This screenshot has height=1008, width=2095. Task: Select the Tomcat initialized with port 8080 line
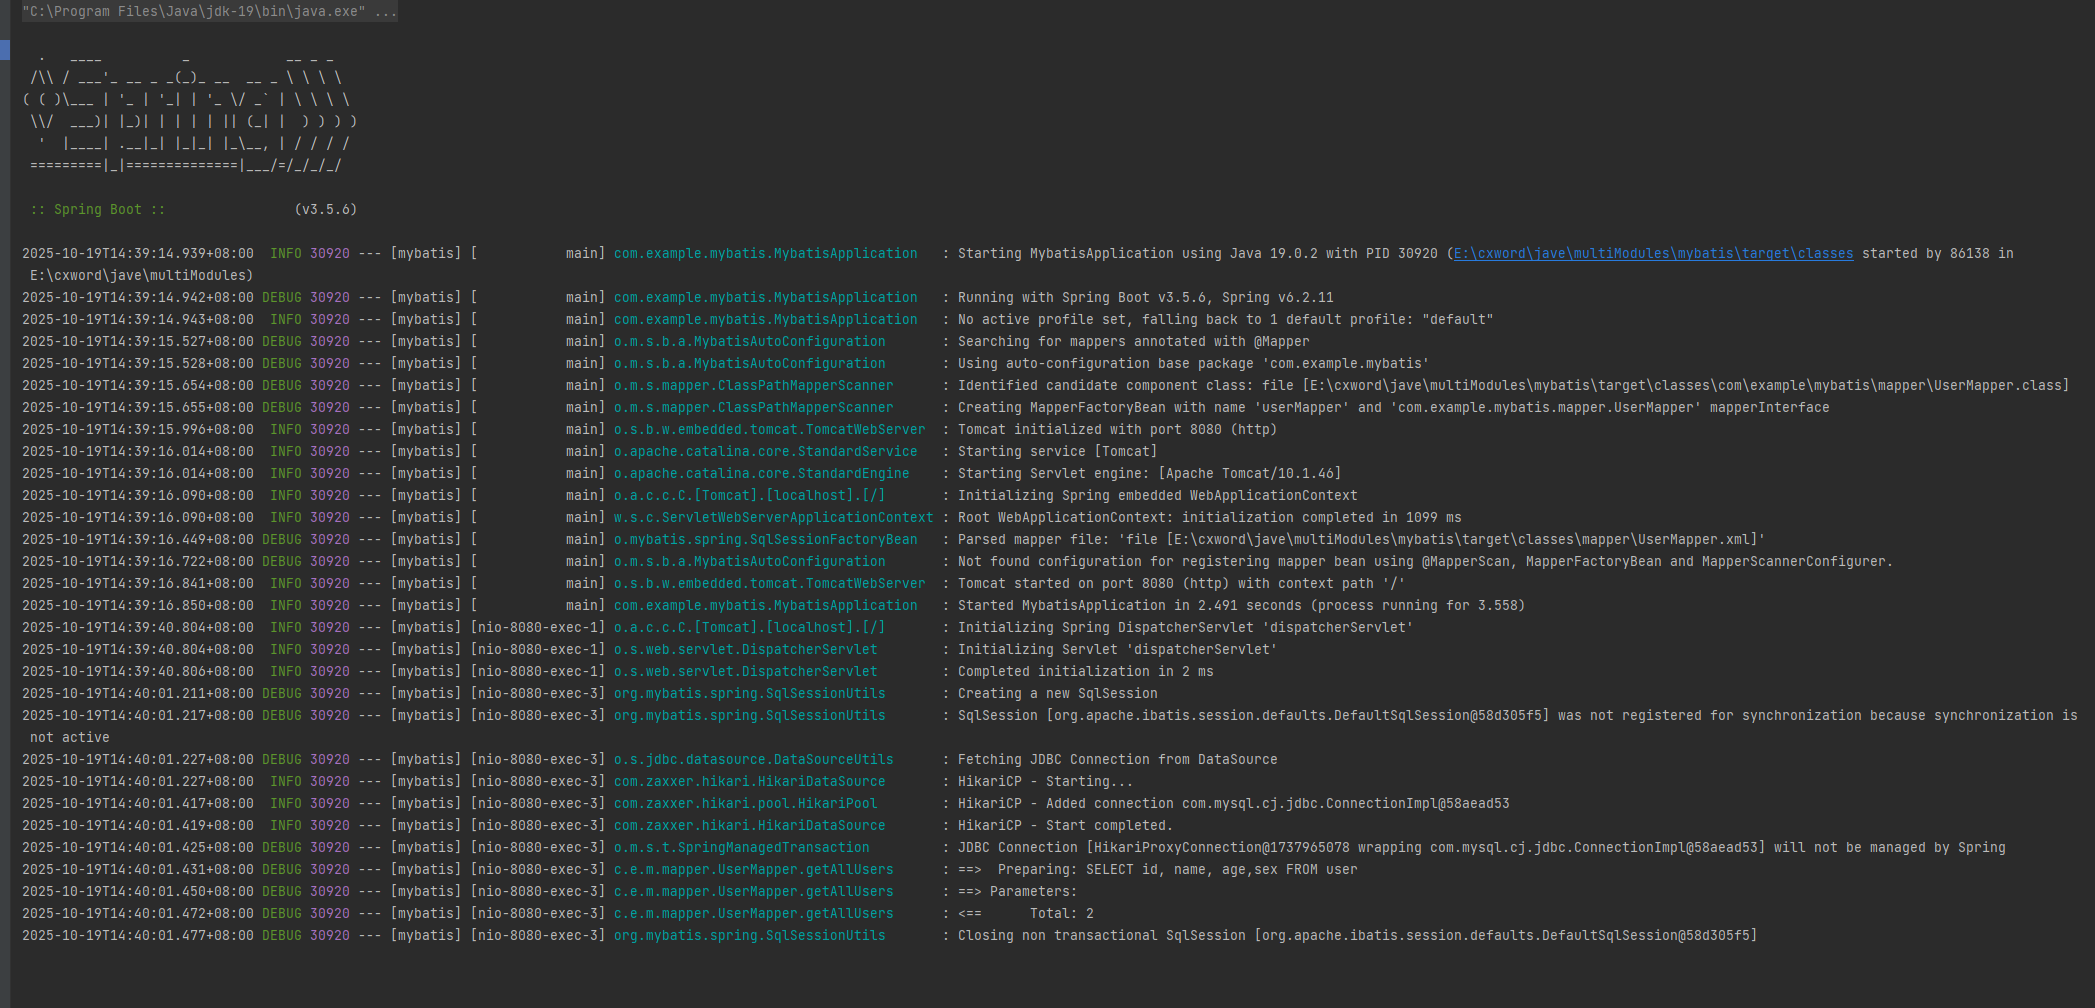pos(1115,429)
